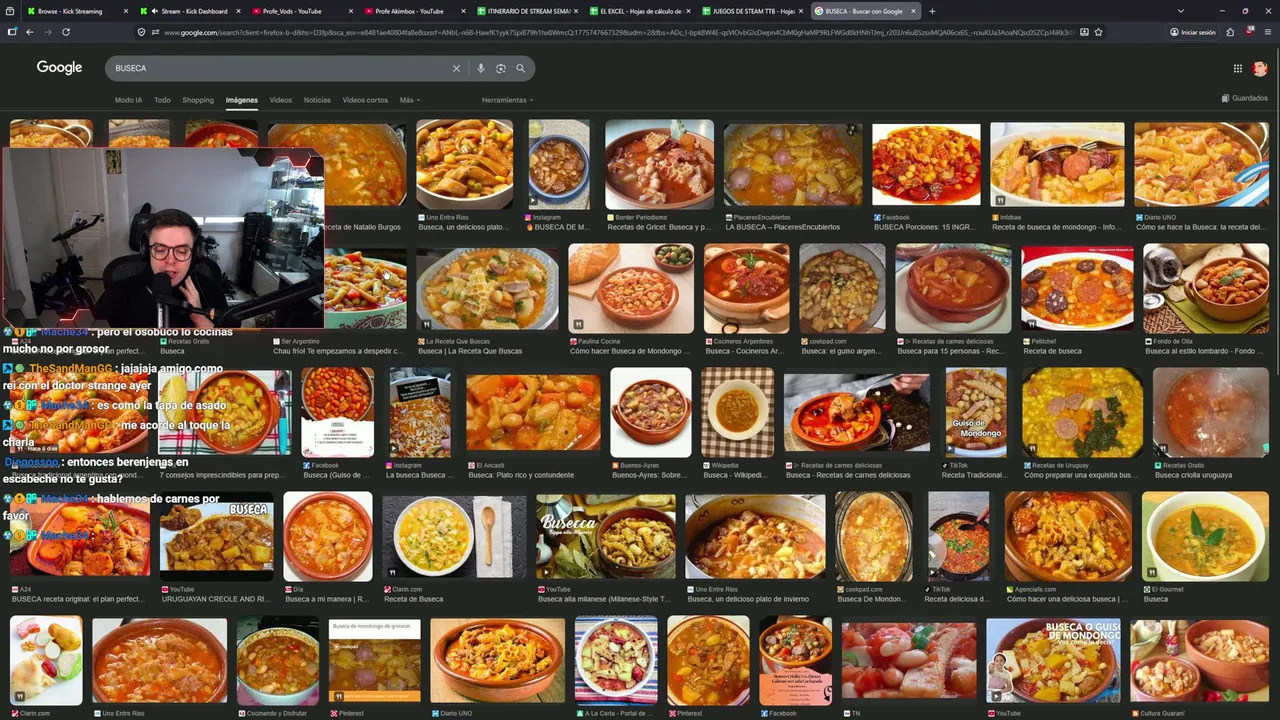Open 'Buseca - Cocineros Ar...' caption link
1280x720 pixels.
pos(745,351)
